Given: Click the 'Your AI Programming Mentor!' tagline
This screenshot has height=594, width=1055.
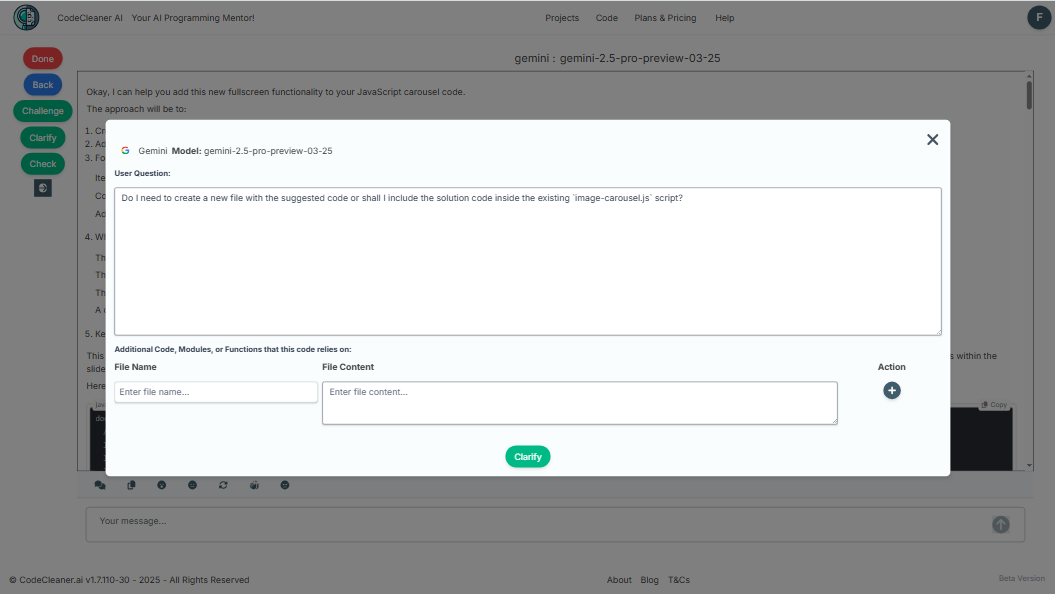Looking at the screenshot, I should click(193, 18).
